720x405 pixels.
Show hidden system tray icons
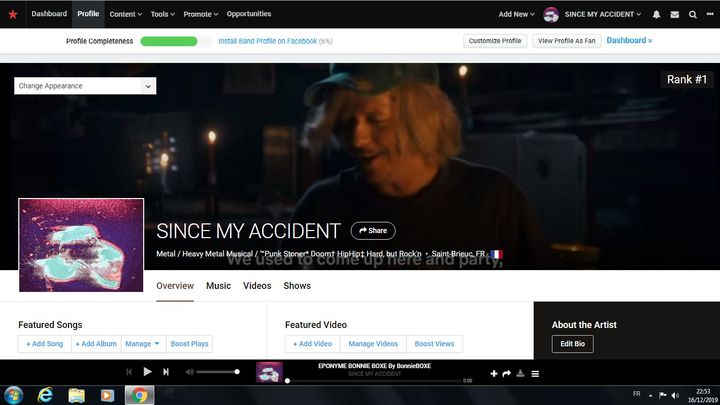[650, 395]
